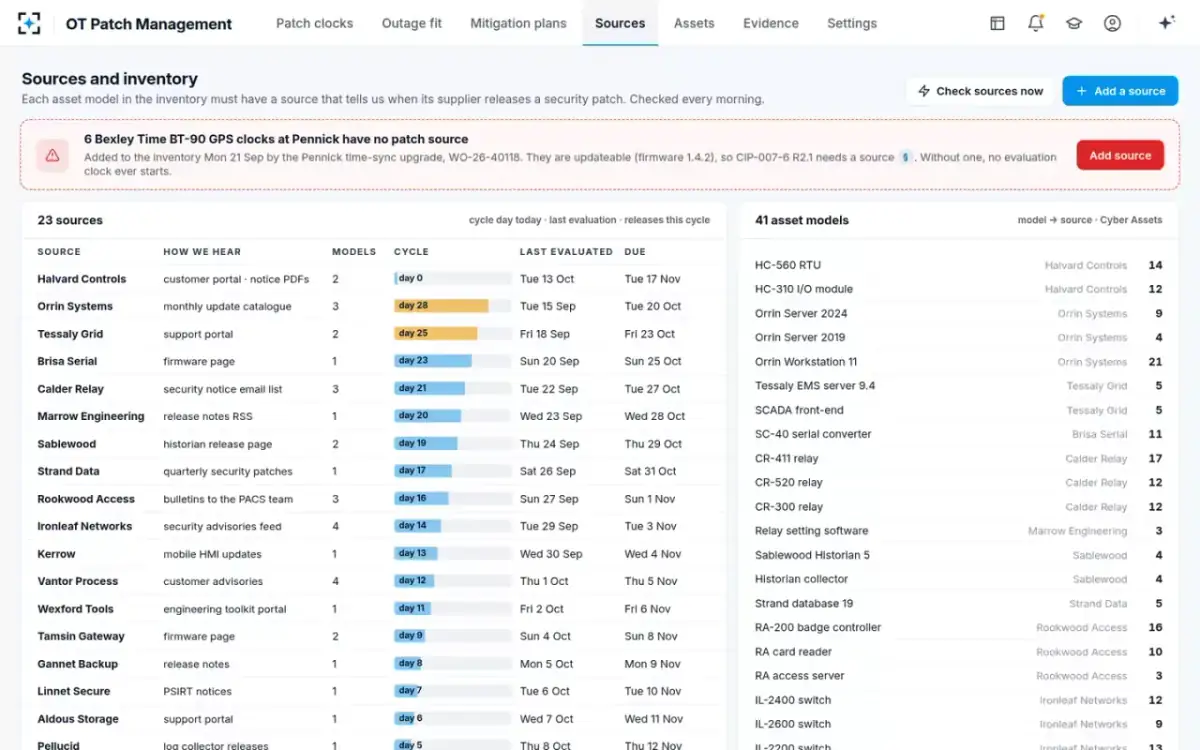
Task: Select Orrin Systems in the sources list
Action: (75, 306)
